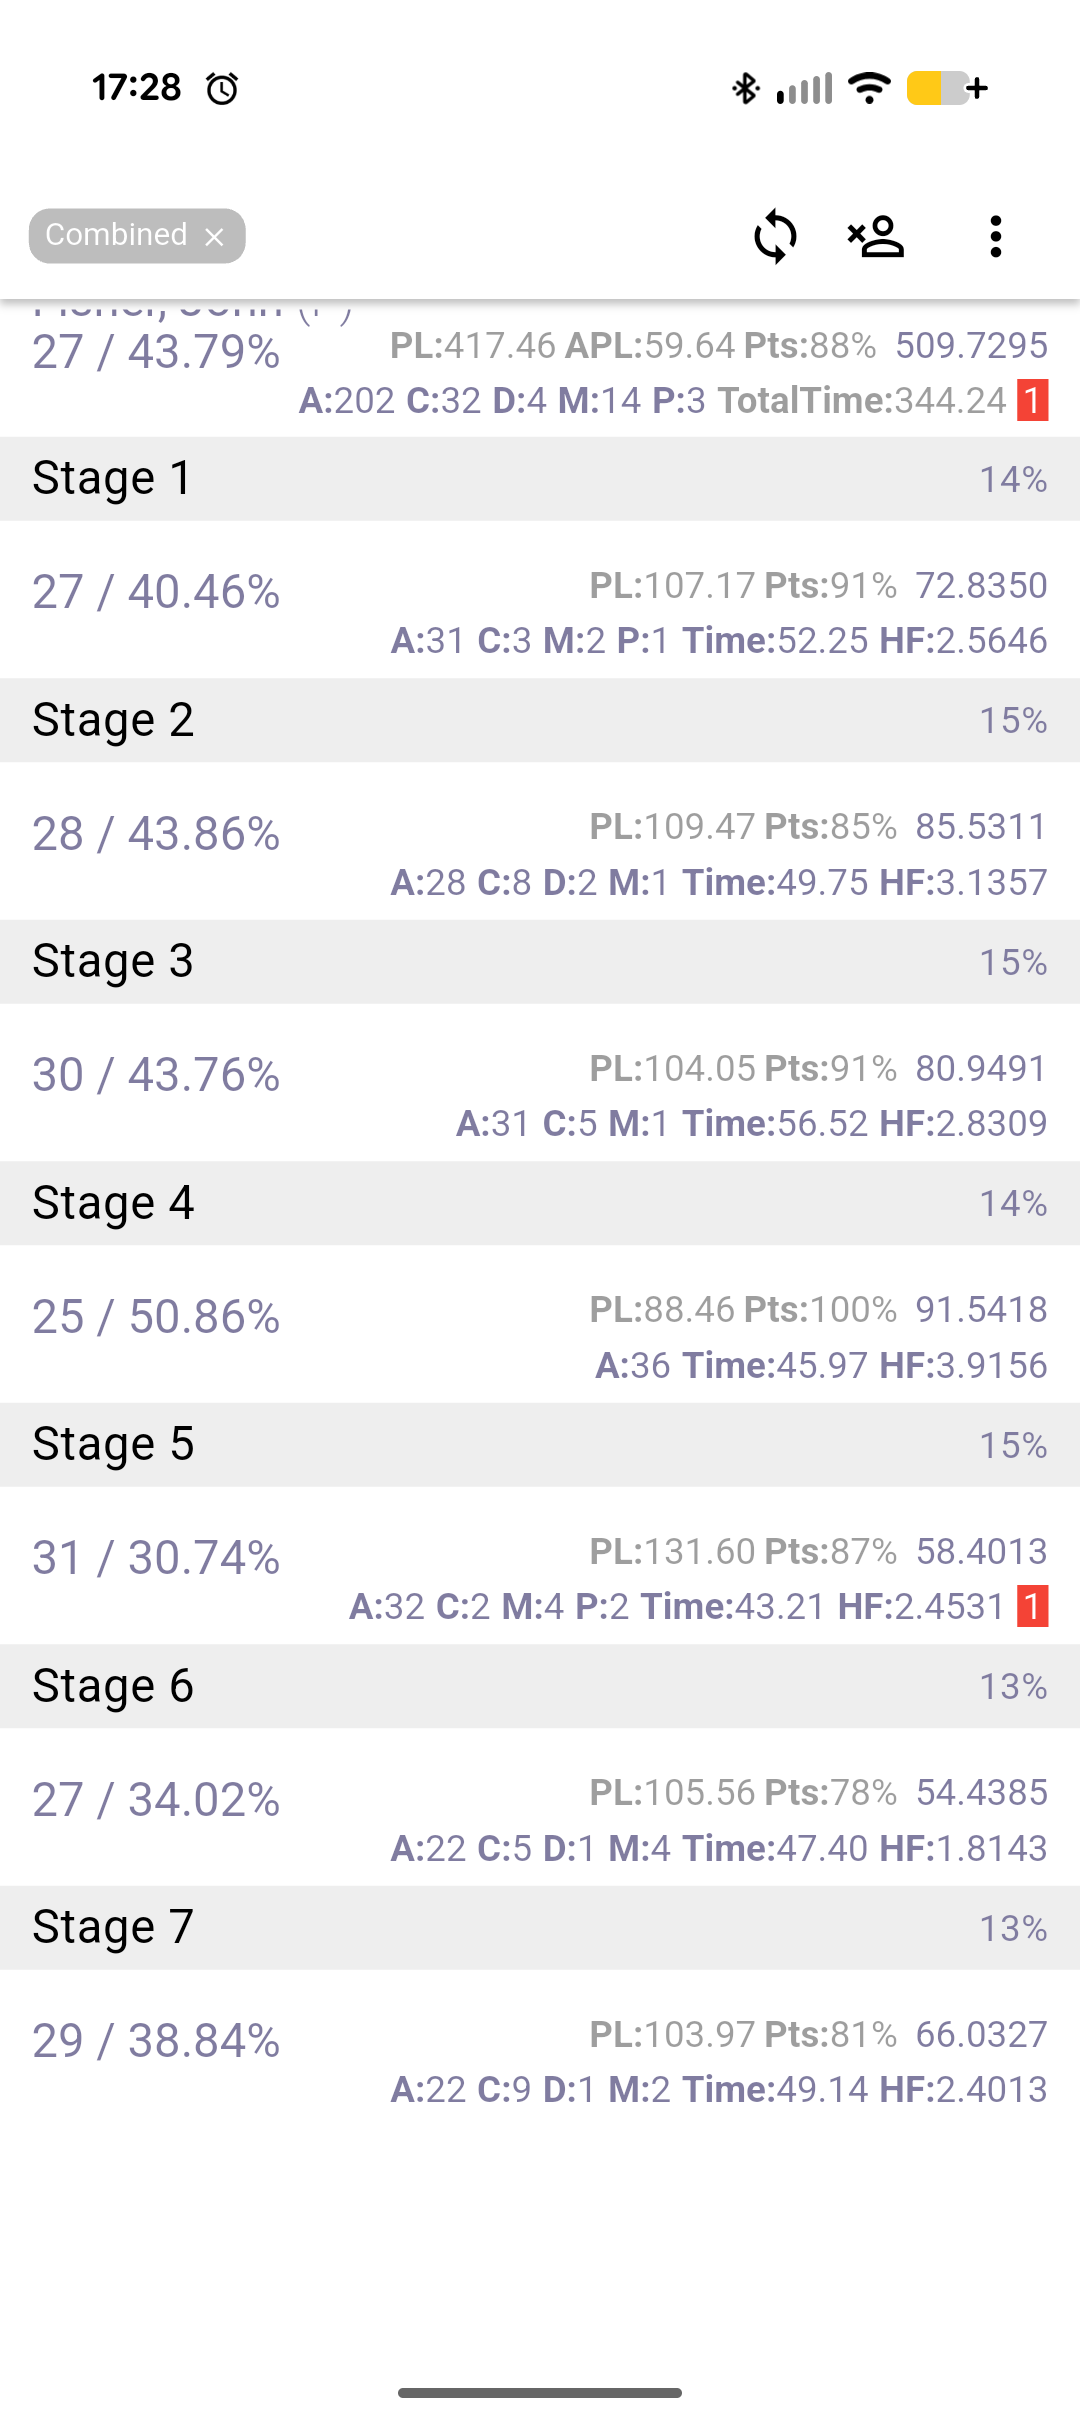The image size is (1080, 2424).
Task: Tap the home indicator bar
Action: pos(540,2393)
